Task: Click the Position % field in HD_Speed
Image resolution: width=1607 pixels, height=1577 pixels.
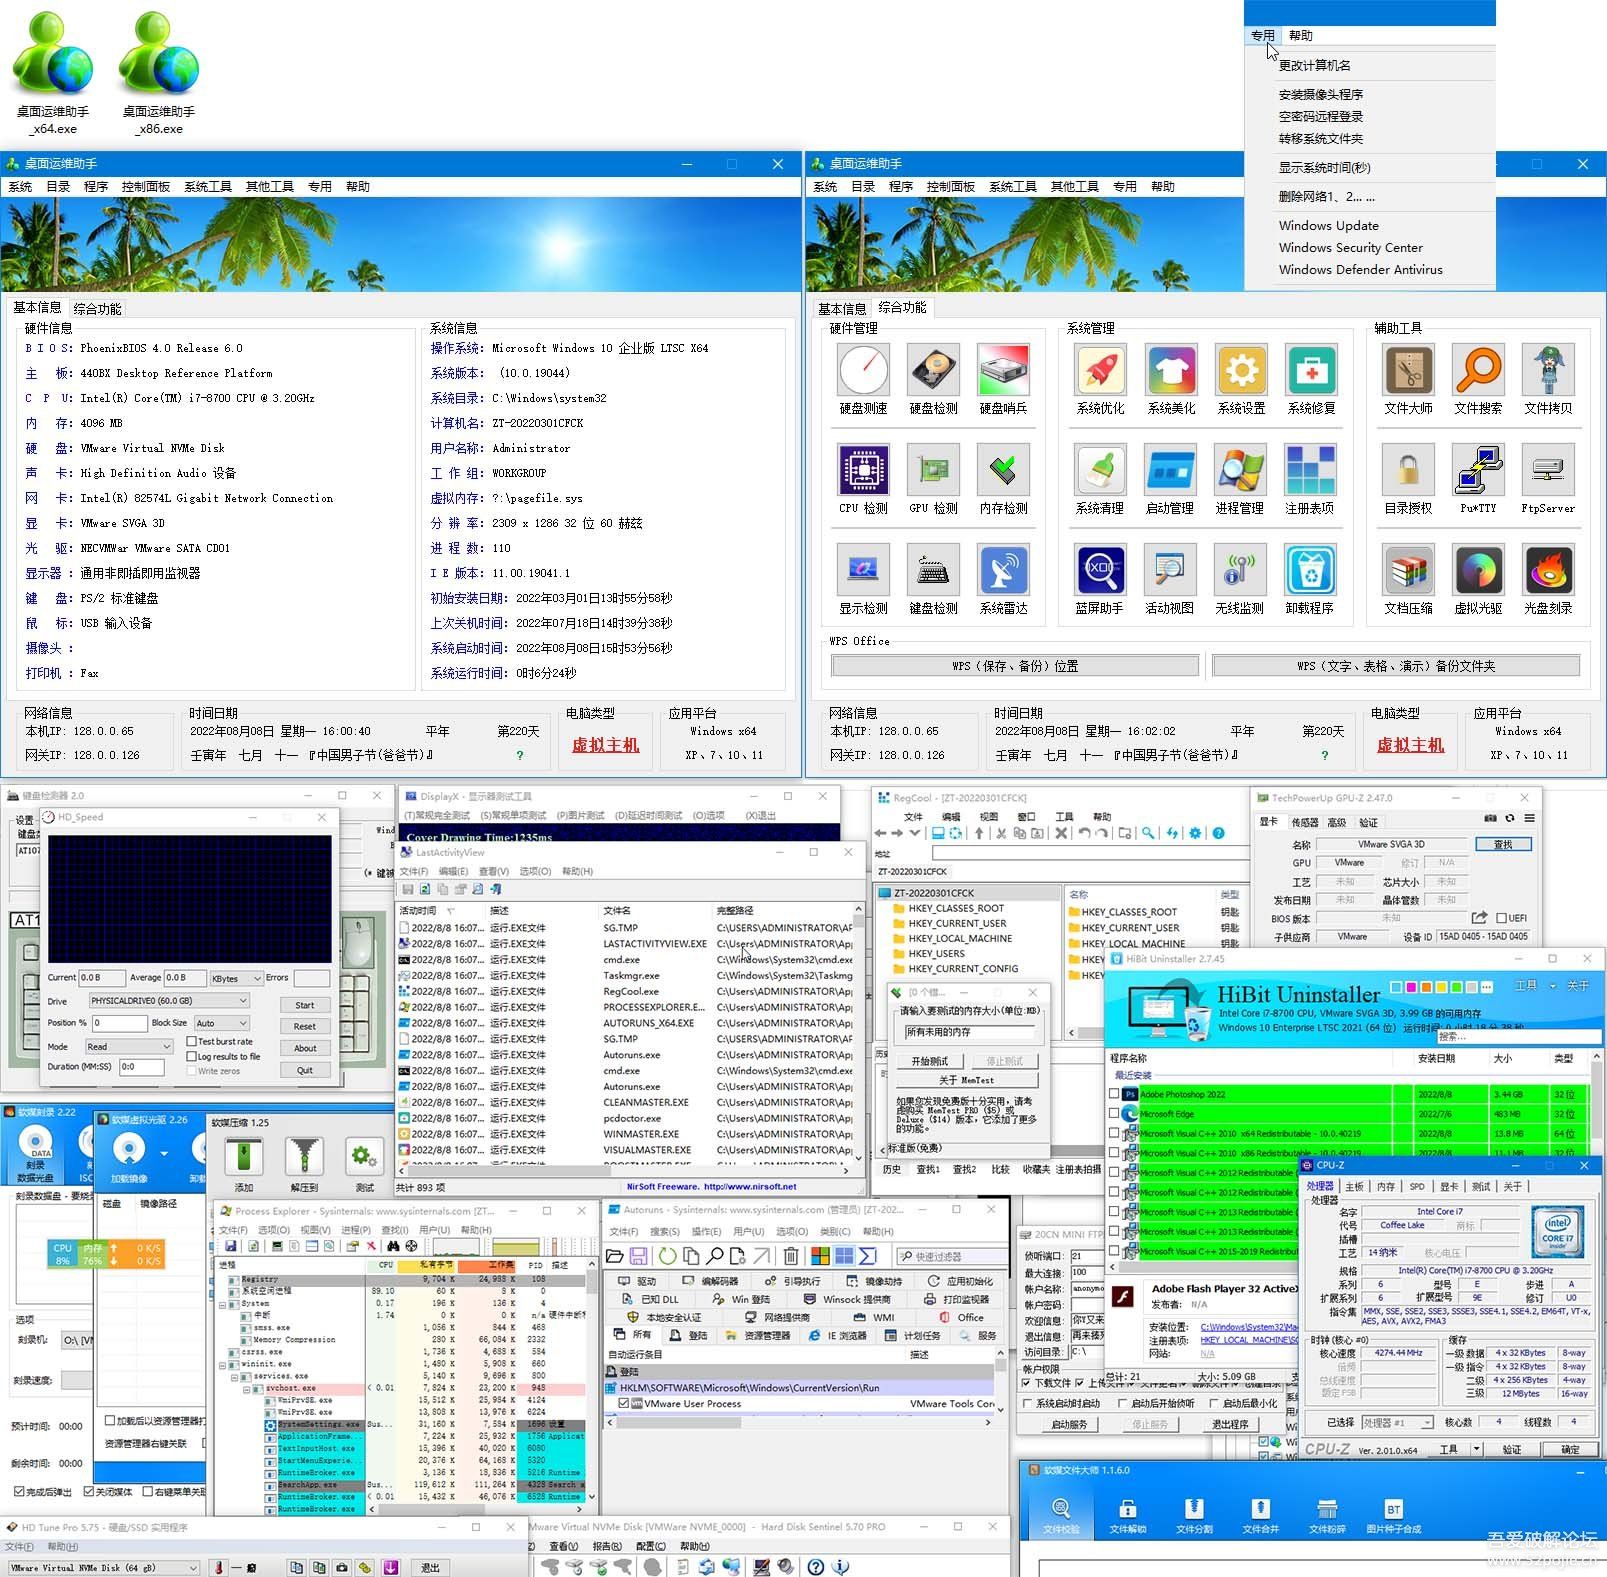Action: (119, 1023)
